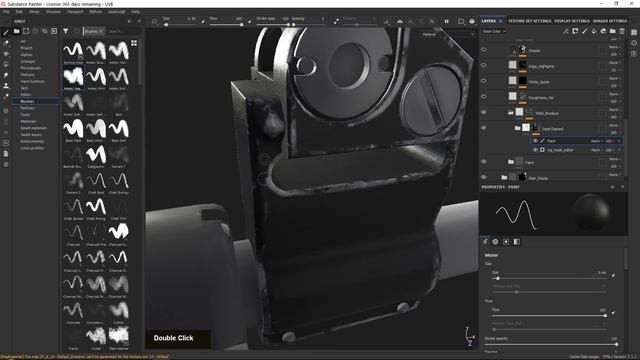Open mg_mask_editor blend mode dropdown
This screenshot has width=640, height=360.
(x=596, y=150)
